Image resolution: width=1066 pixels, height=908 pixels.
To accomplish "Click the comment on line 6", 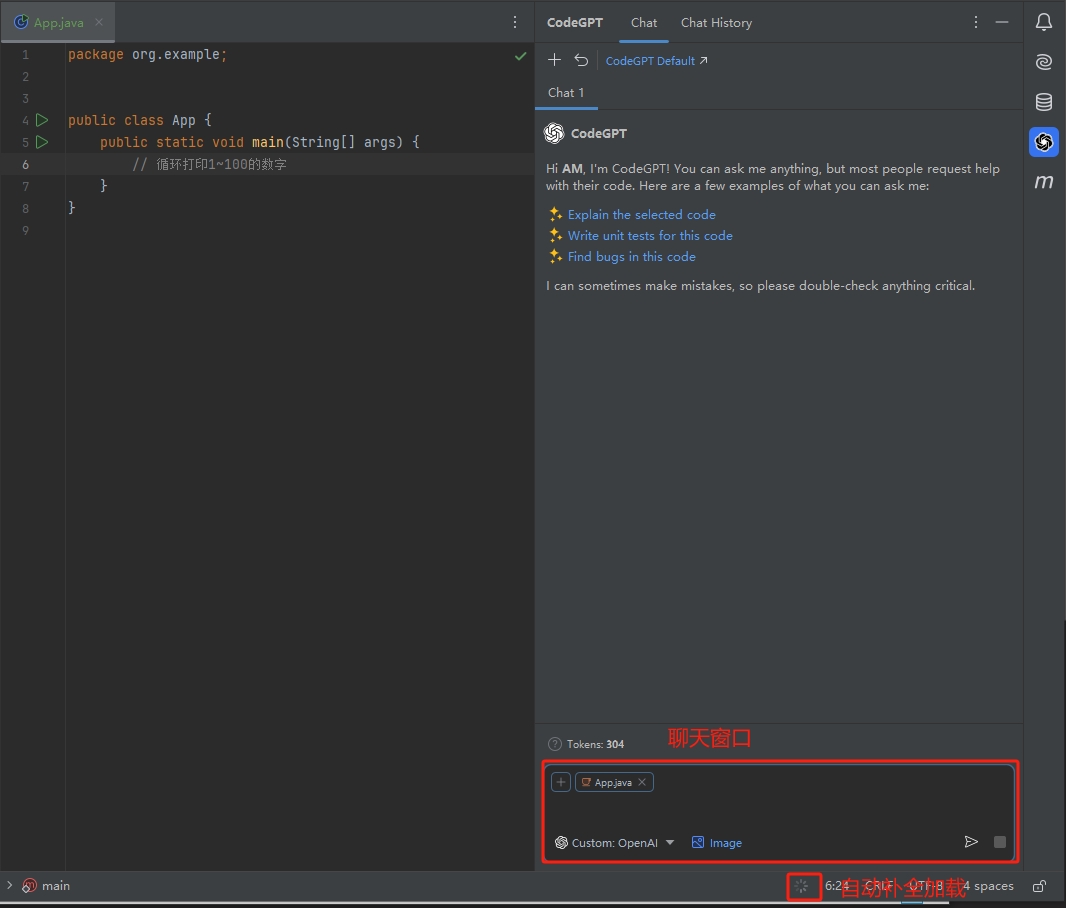I will pos(209,164).
